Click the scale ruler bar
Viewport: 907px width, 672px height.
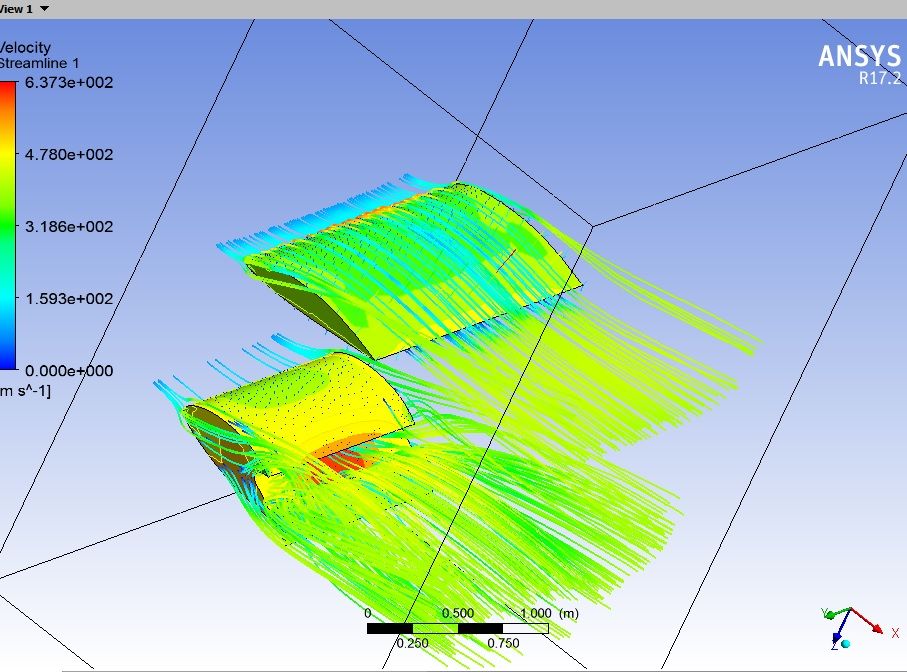click(457, 628)
